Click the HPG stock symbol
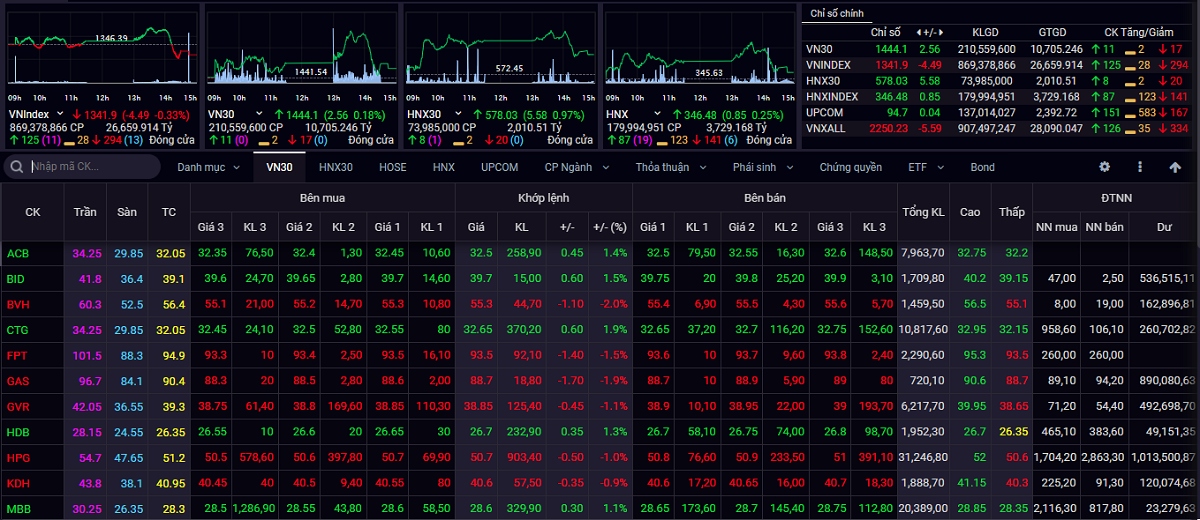 (18, 457)
